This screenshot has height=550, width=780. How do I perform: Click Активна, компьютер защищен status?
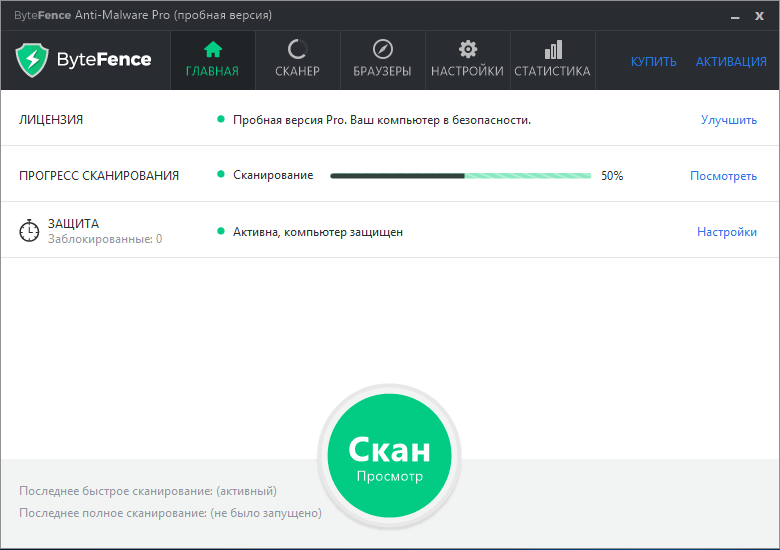click(318, 232)
